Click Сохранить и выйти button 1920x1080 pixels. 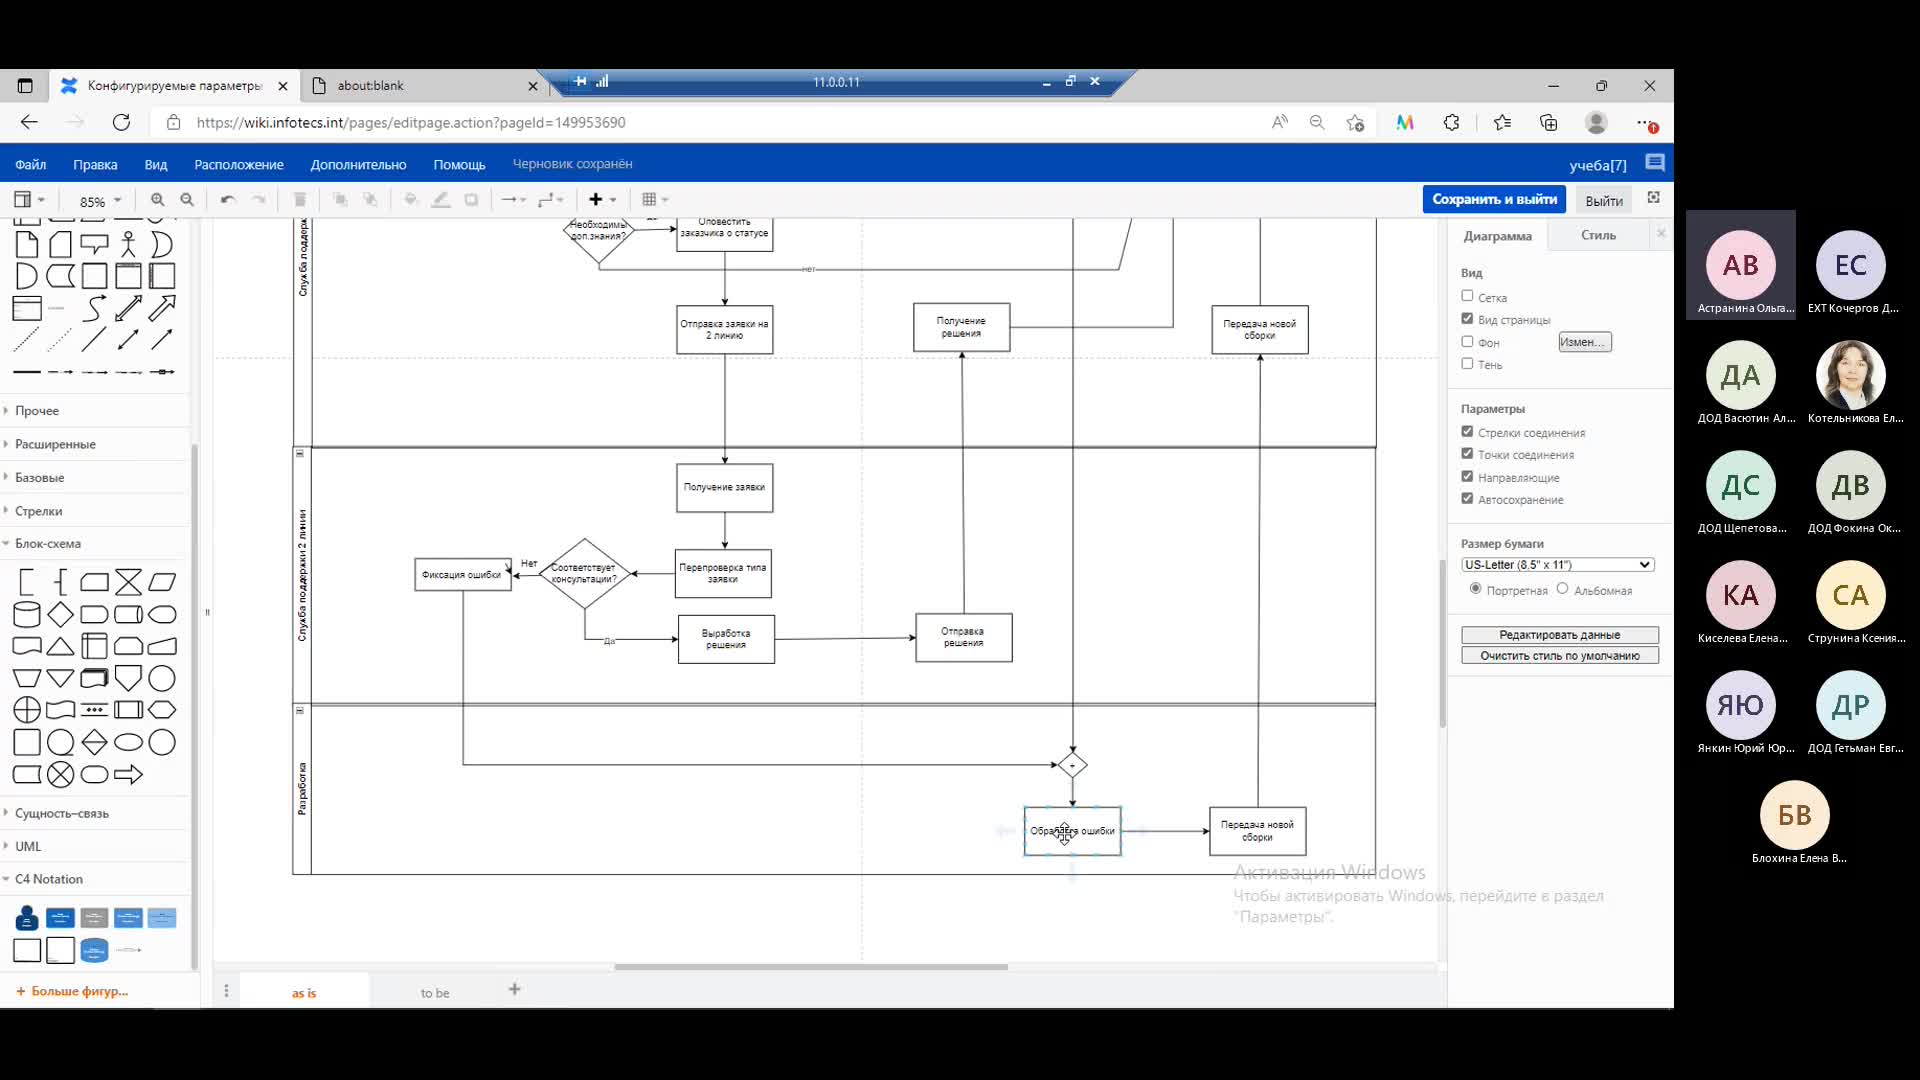pyautogui.click(x=1494, y=199)
